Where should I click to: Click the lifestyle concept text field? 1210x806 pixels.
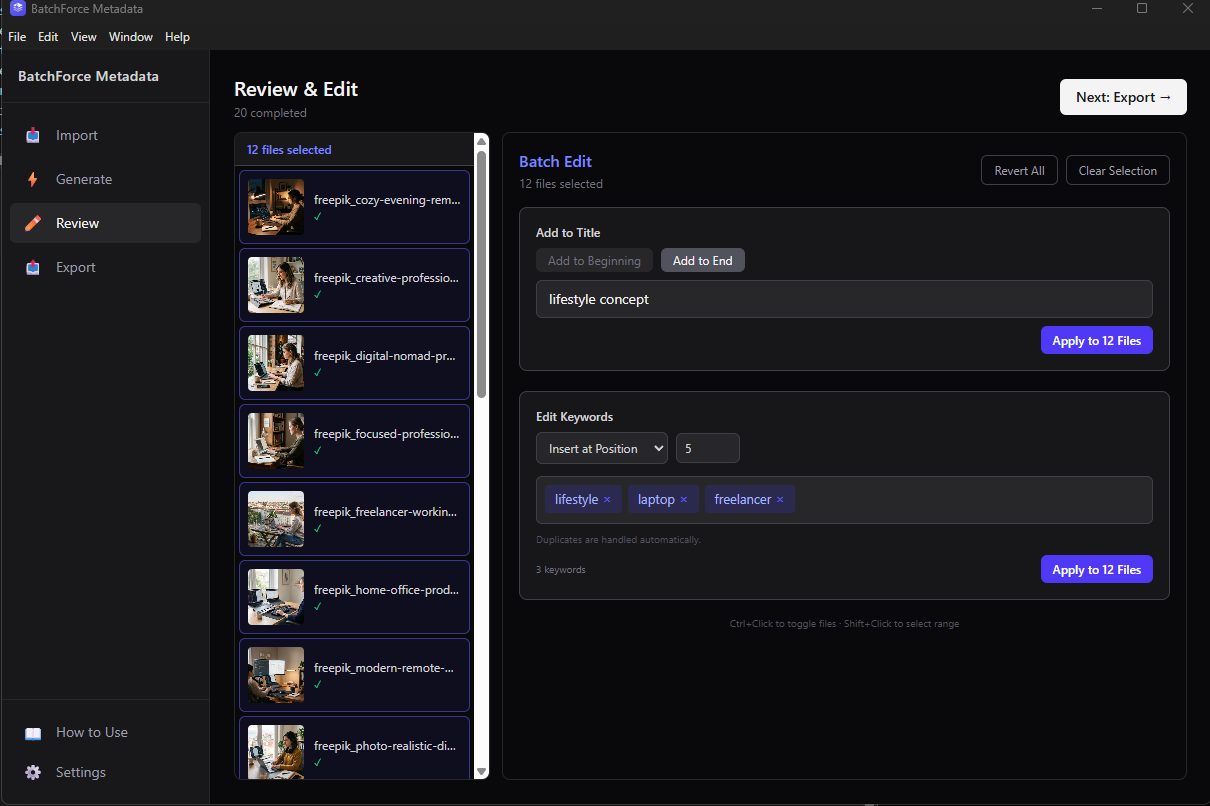843,299
